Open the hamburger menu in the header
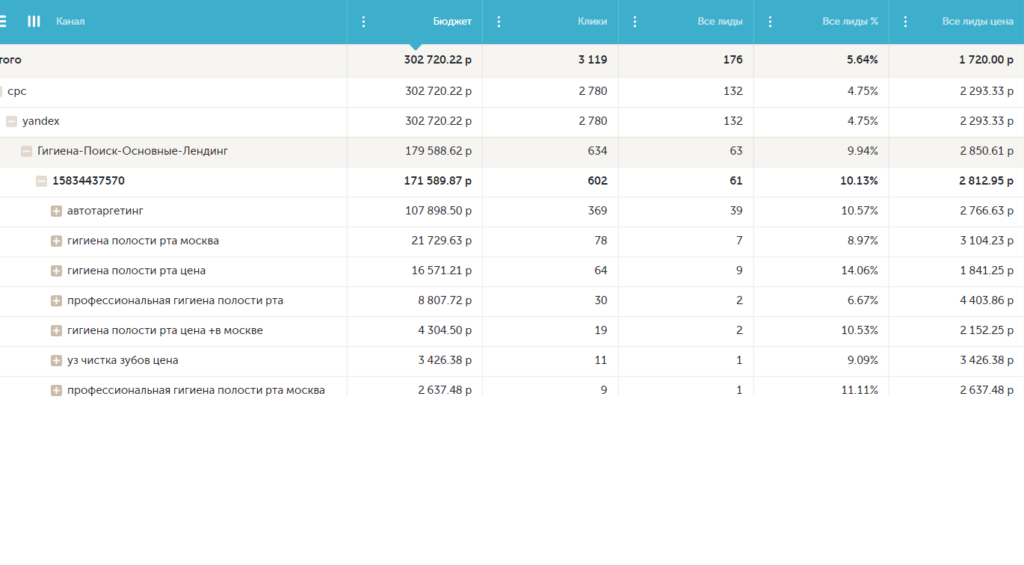Screen dimensions: 1024x565 4,21
